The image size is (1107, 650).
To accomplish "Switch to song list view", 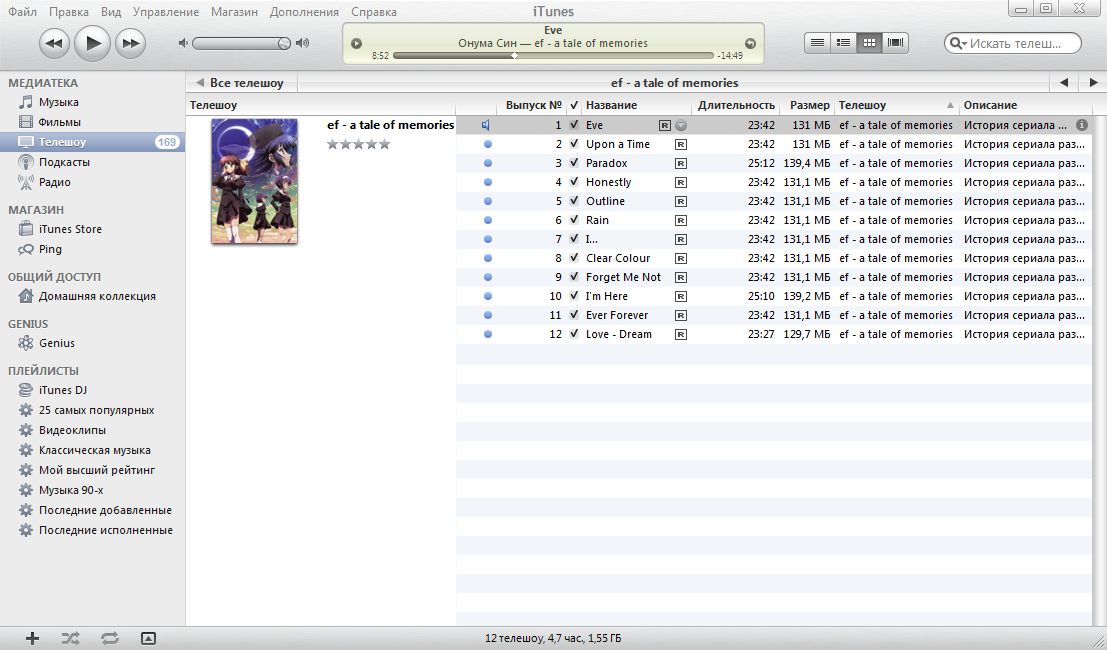I will [818, 43].
